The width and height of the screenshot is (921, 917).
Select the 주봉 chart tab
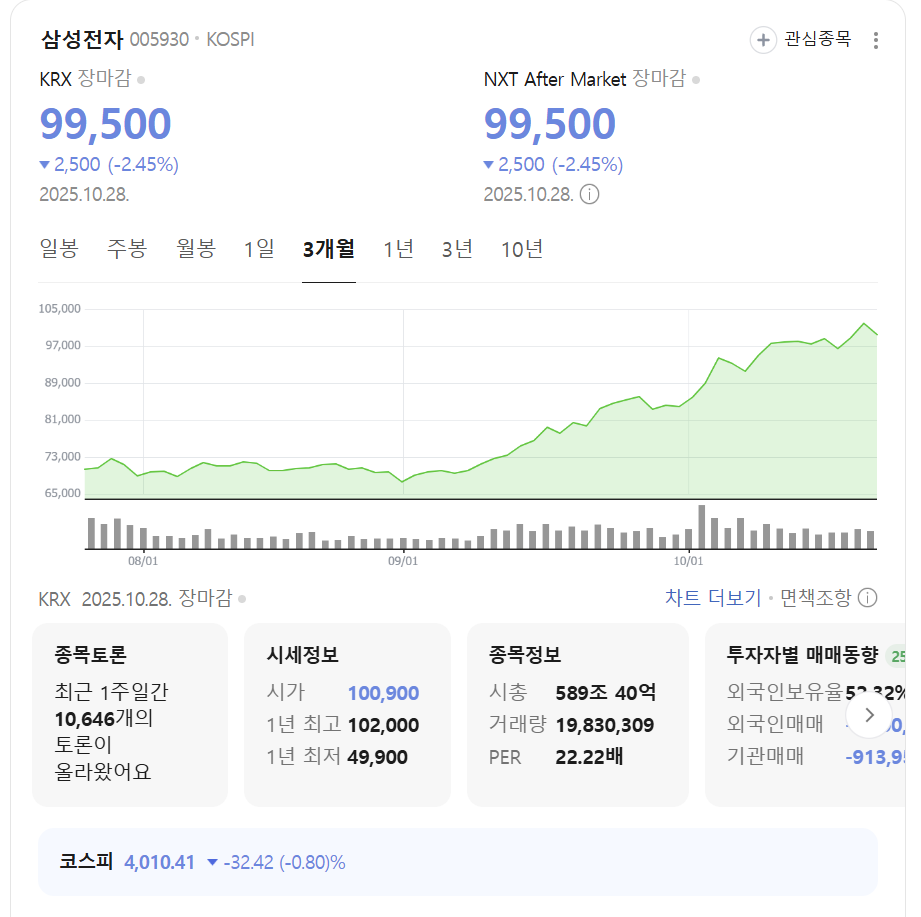pyautogui.click(x=127, y=249)
